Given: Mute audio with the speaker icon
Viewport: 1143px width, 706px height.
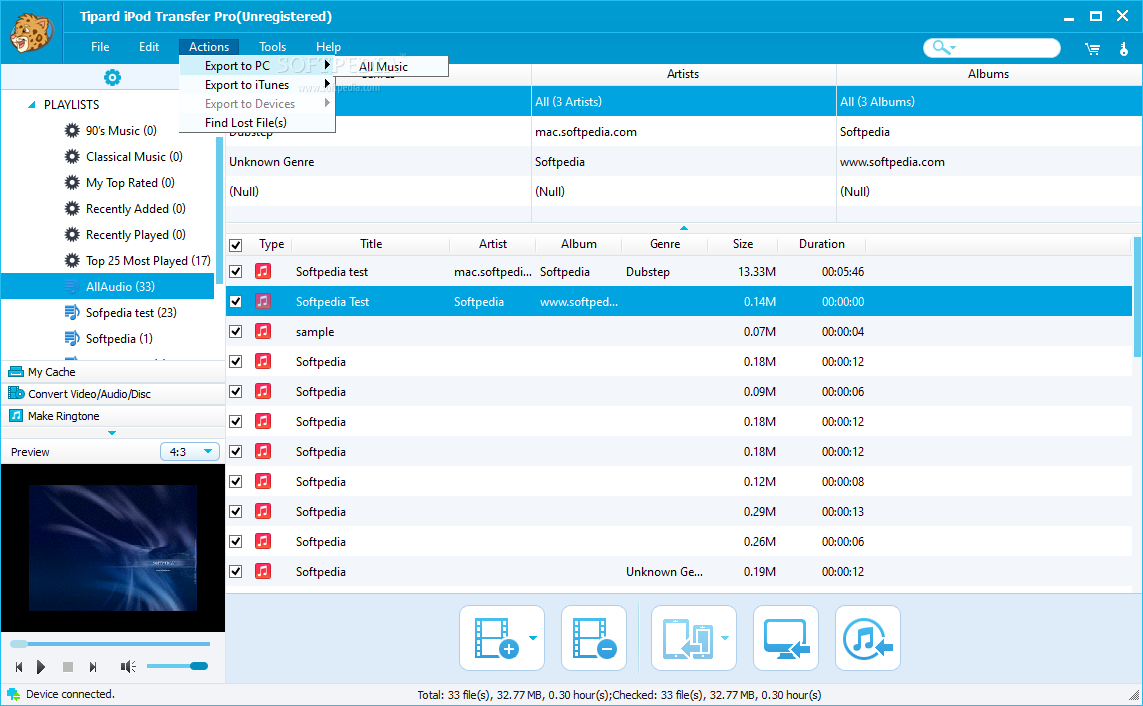Looking at the screenshot, I should (x=128, y=667).
